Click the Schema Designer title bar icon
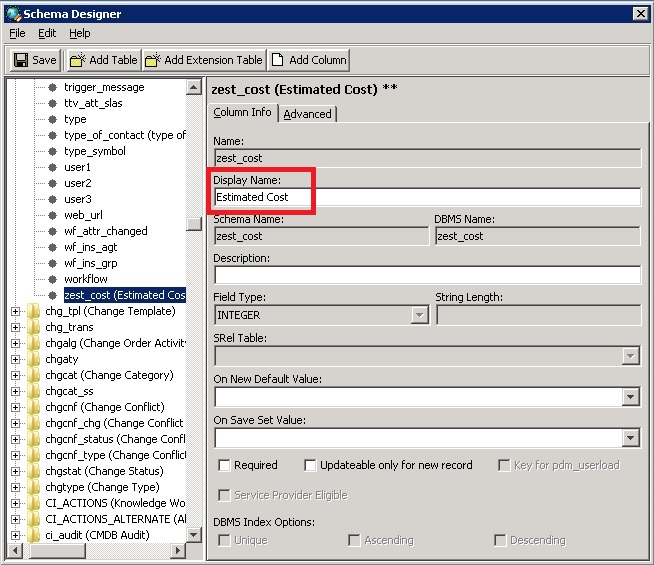This screenshot has height=565, width=654. (11, 13)
